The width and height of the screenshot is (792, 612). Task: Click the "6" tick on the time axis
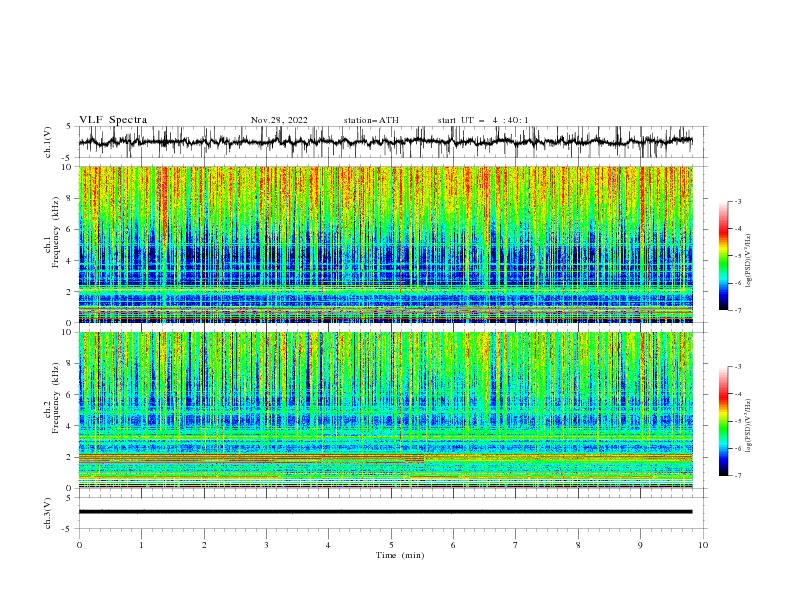(453, 545)
